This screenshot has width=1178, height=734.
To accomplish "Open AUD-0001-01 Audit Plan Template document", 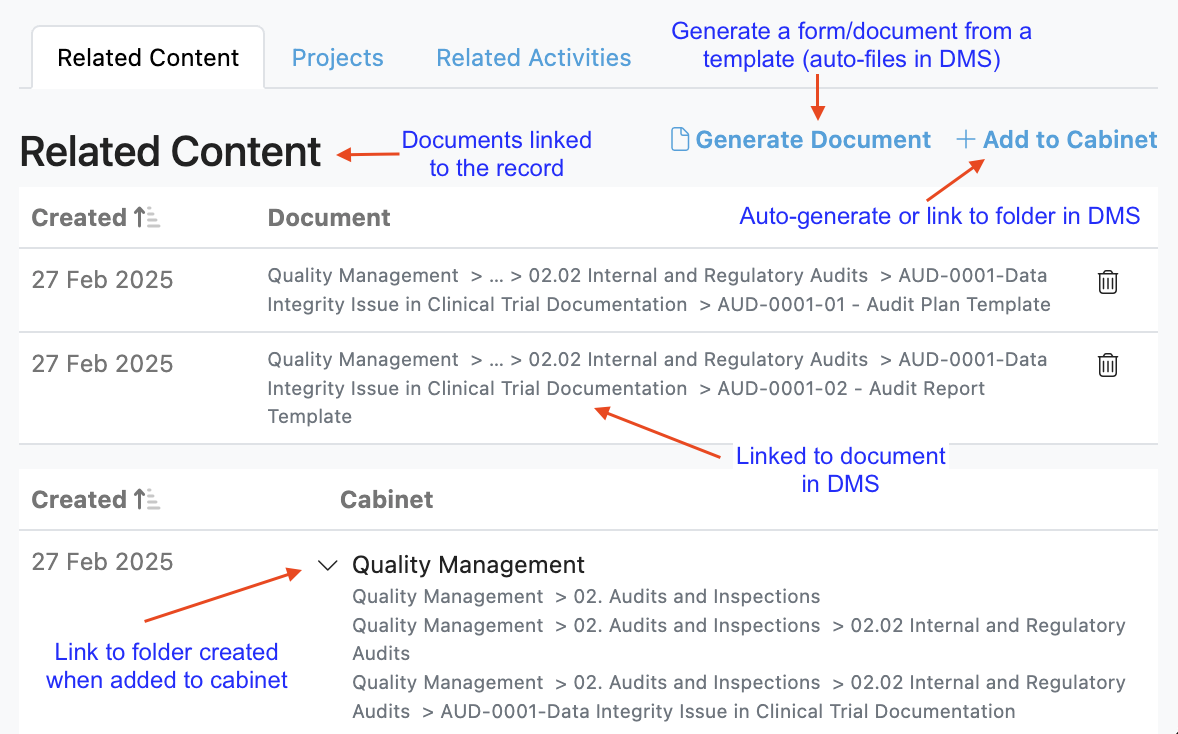I will click(x=883, y=305).
